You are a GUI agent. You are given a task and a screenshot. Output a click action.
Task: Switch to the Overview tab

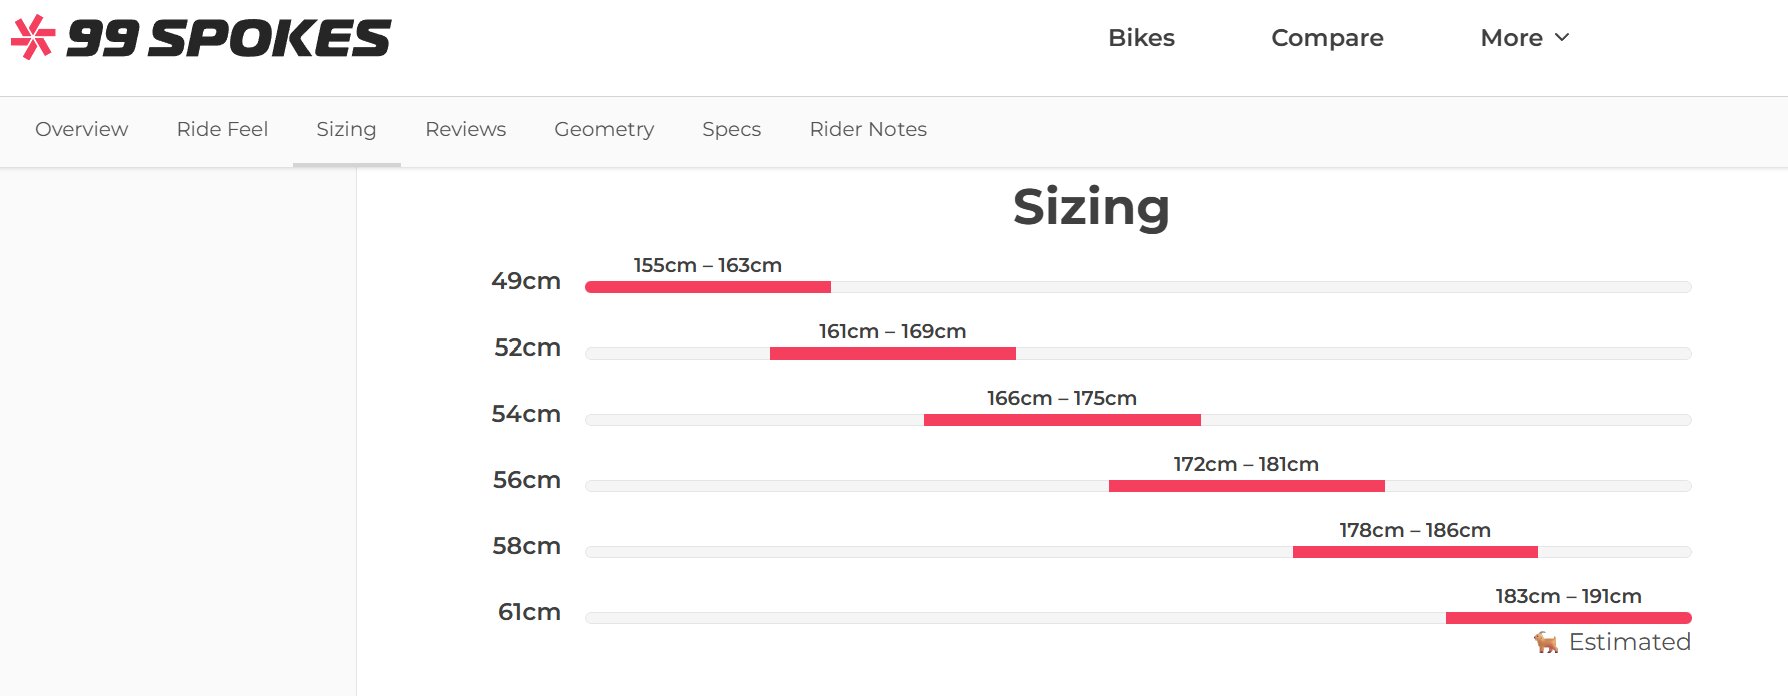point(82,129)
